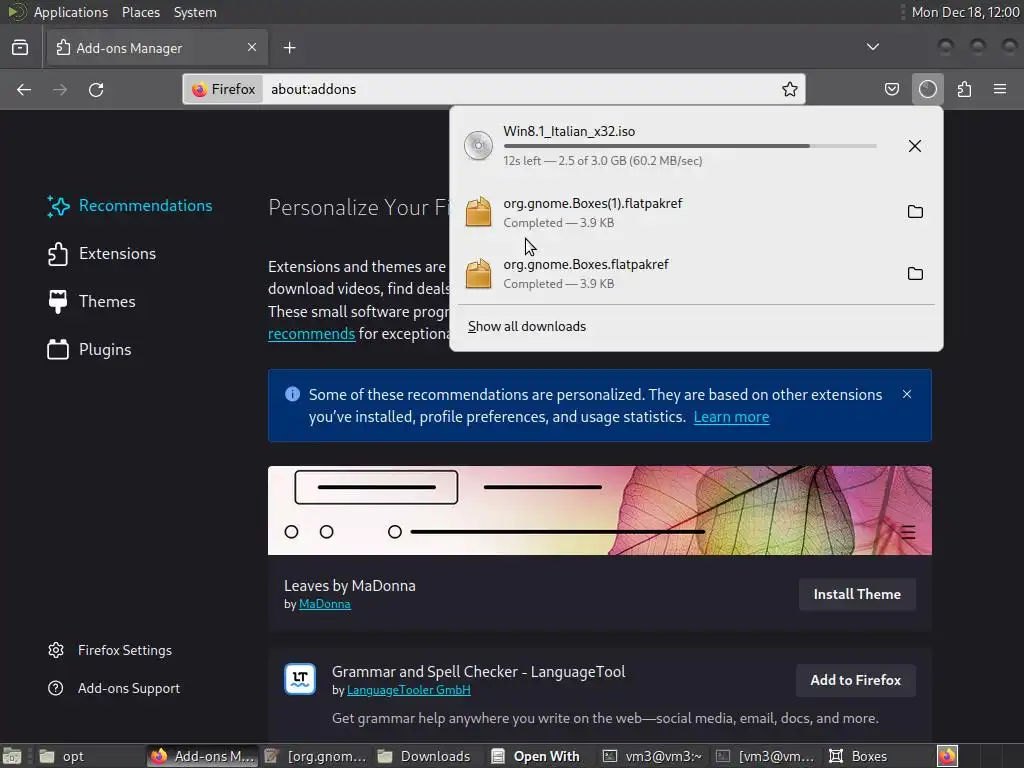The width and height of the screenshot is (1024, 768).
Task: Reload the current page
Action: click(x=96, y=89)
